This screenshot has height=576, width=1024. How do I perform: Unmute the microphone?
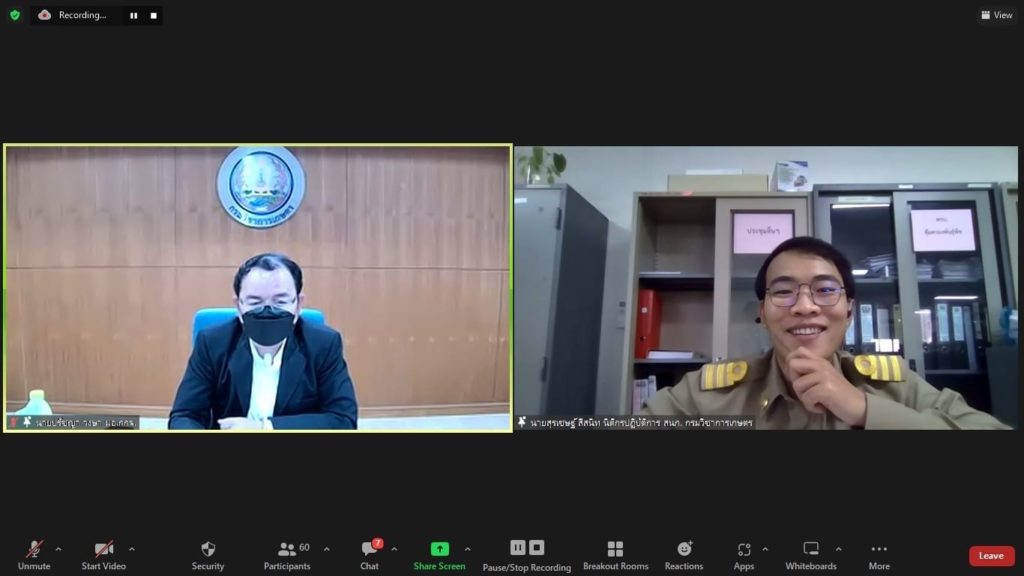tap(34, 555)
